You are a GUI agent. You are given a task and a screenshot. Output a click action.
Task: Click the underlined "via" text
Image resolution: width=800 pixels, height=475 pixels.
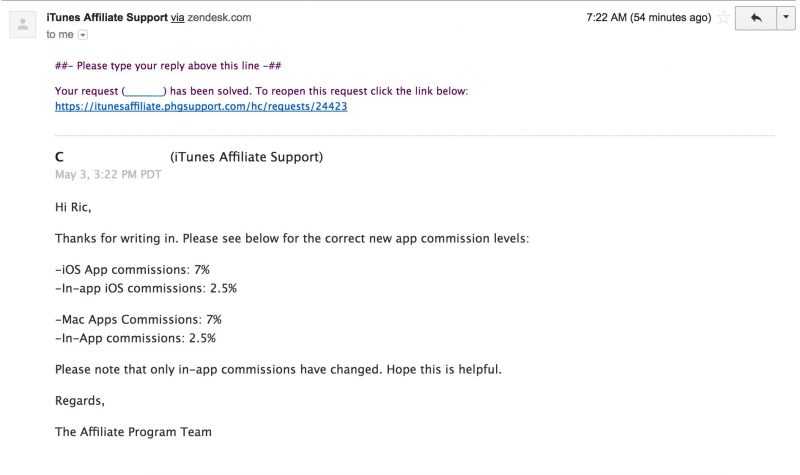point(178,17)
